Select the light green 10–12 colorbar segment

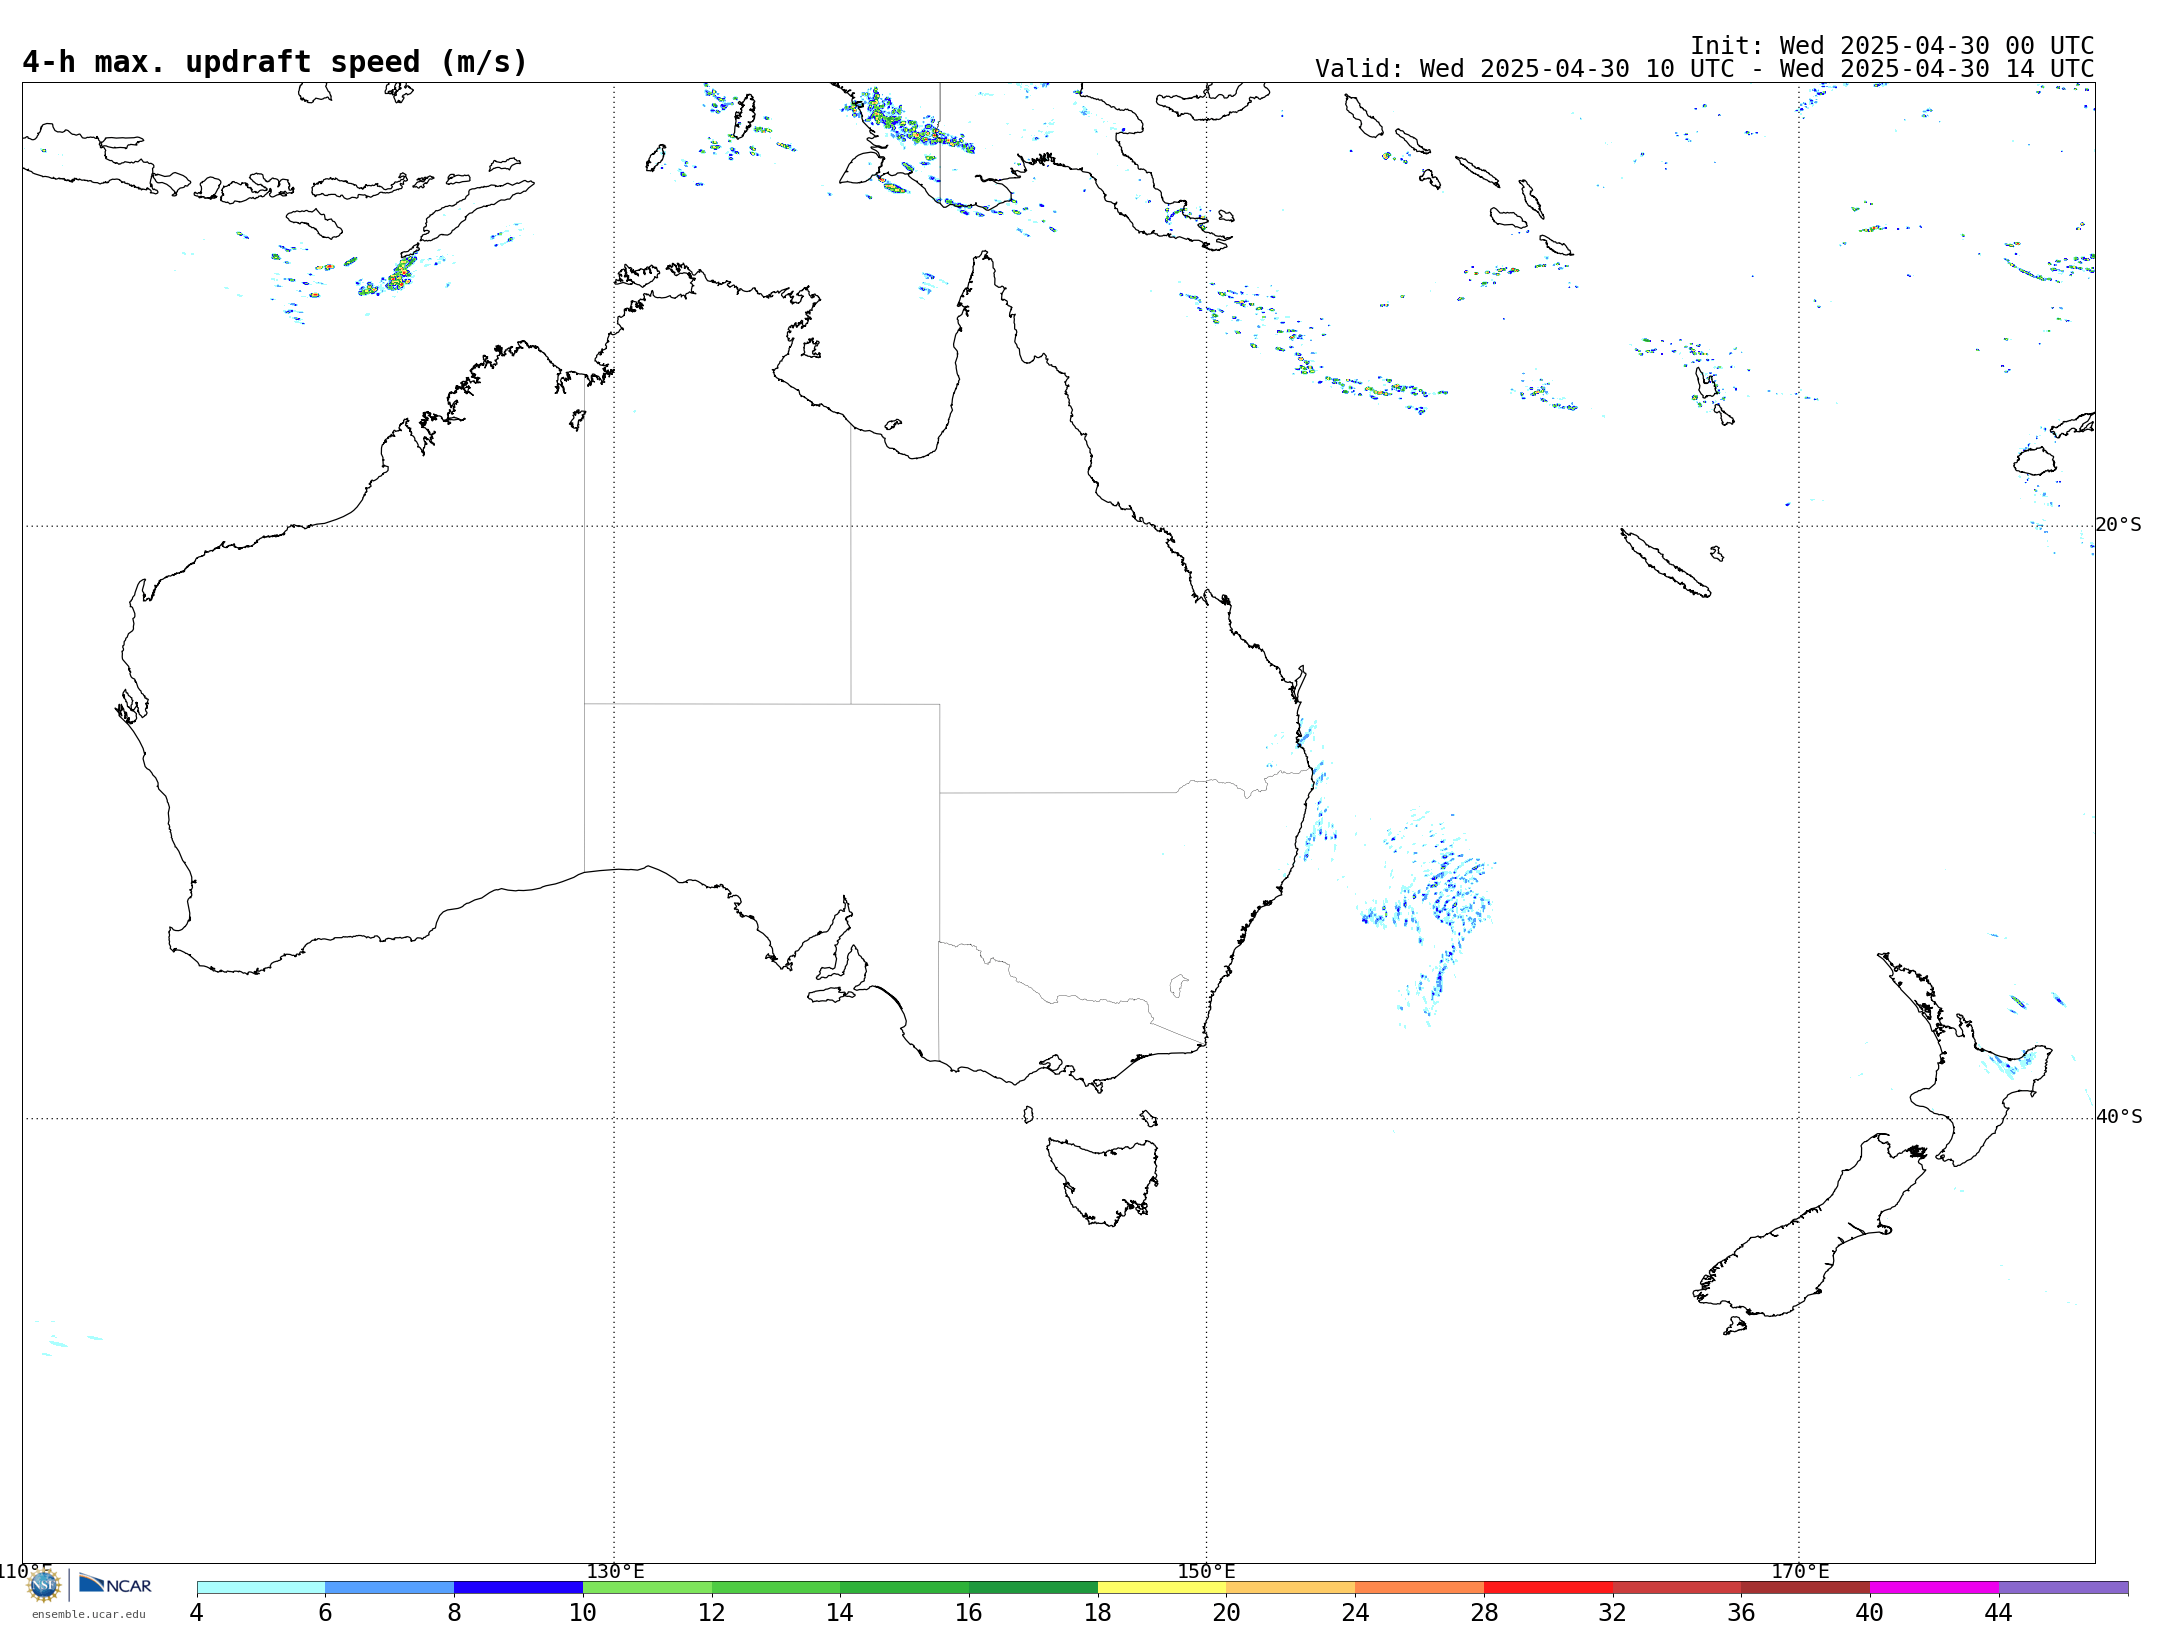(x=647, y=1588)
